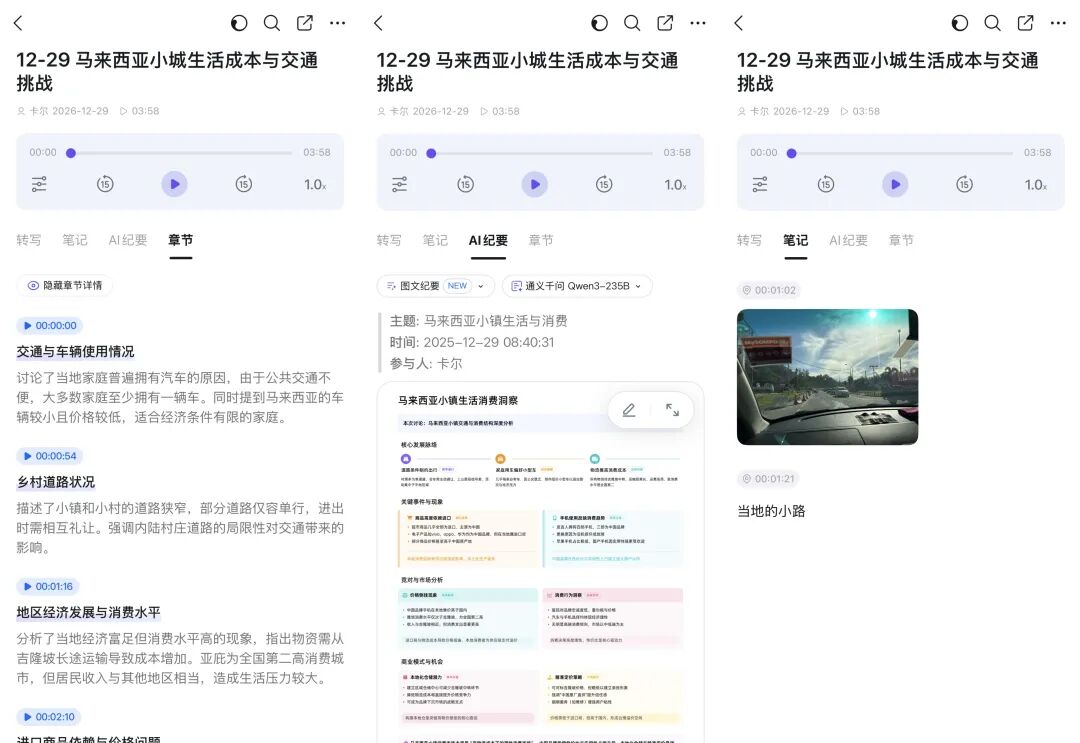Switch to the AI纪要 tab
The height and width of the screenshot is (743, 1080).
pos(488,240)
